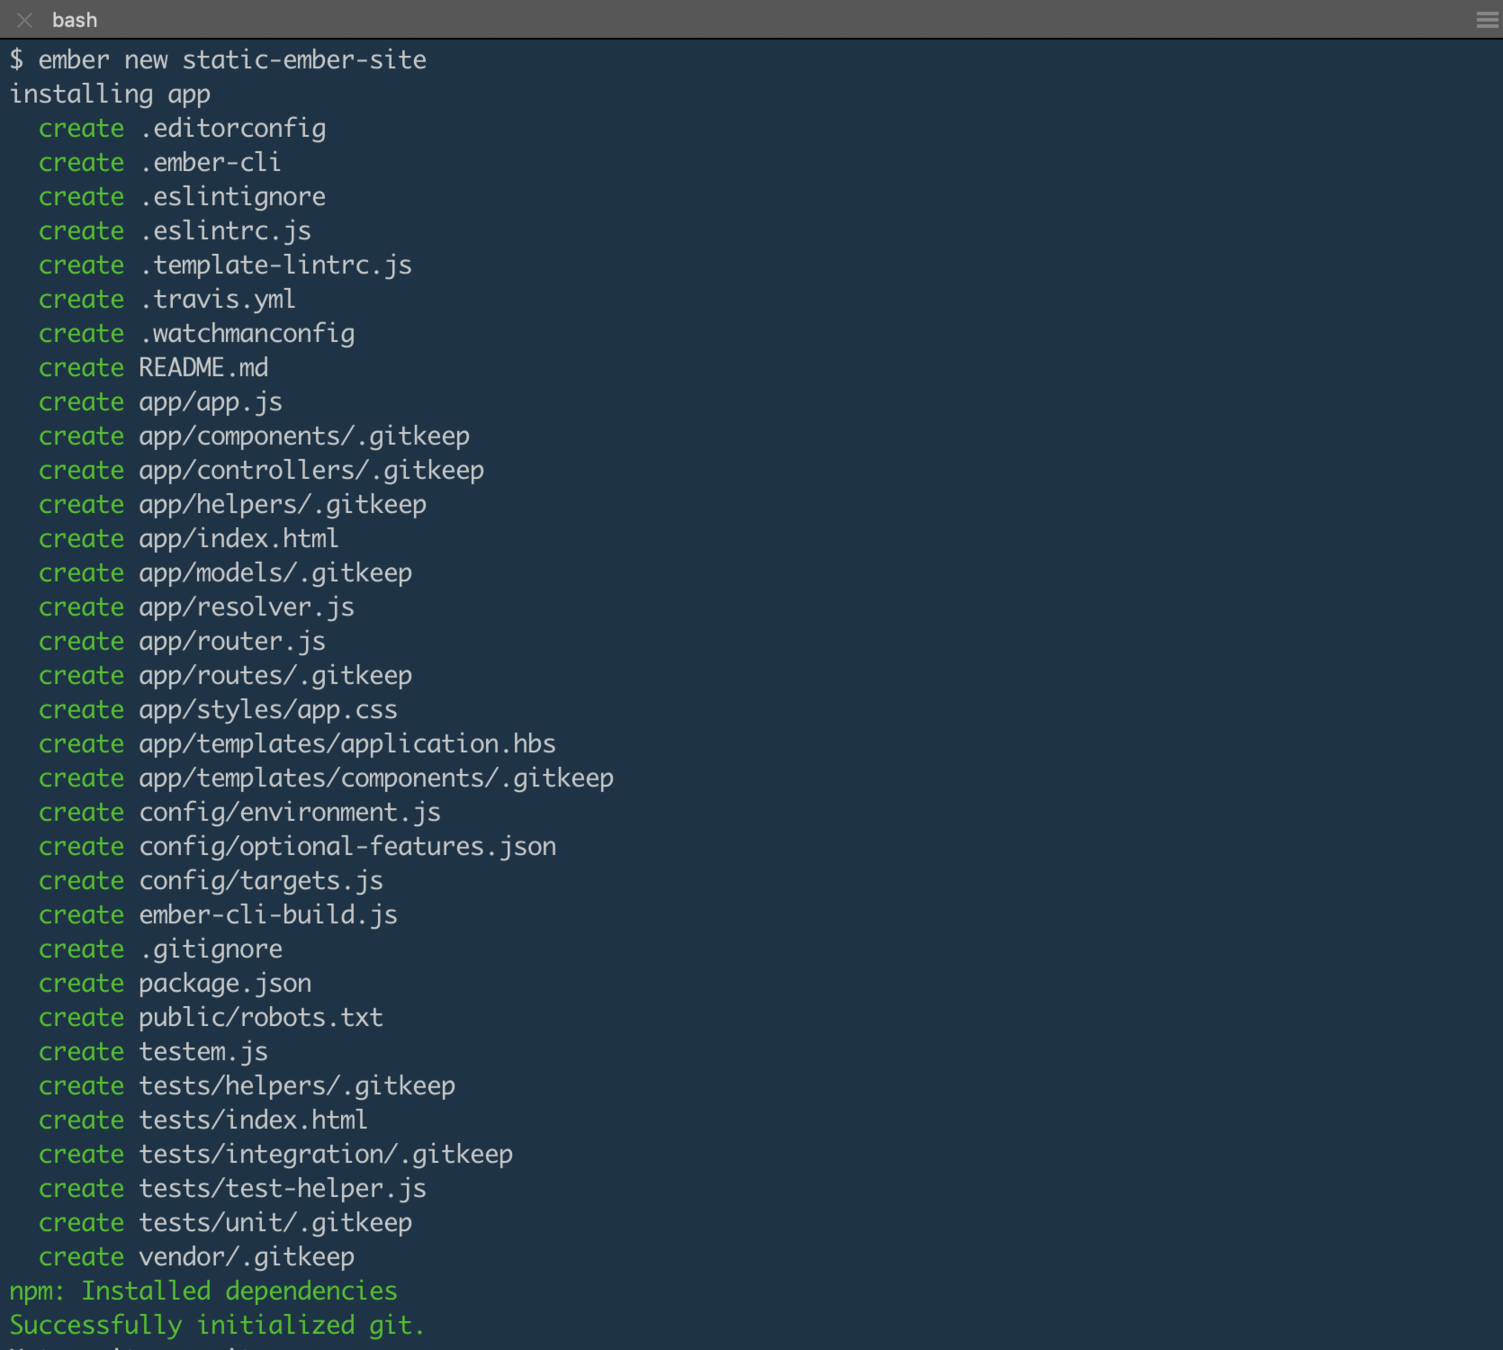1503x1350 pixels.
Task: Click the 'README.md' filename
Action: [204, 367]
